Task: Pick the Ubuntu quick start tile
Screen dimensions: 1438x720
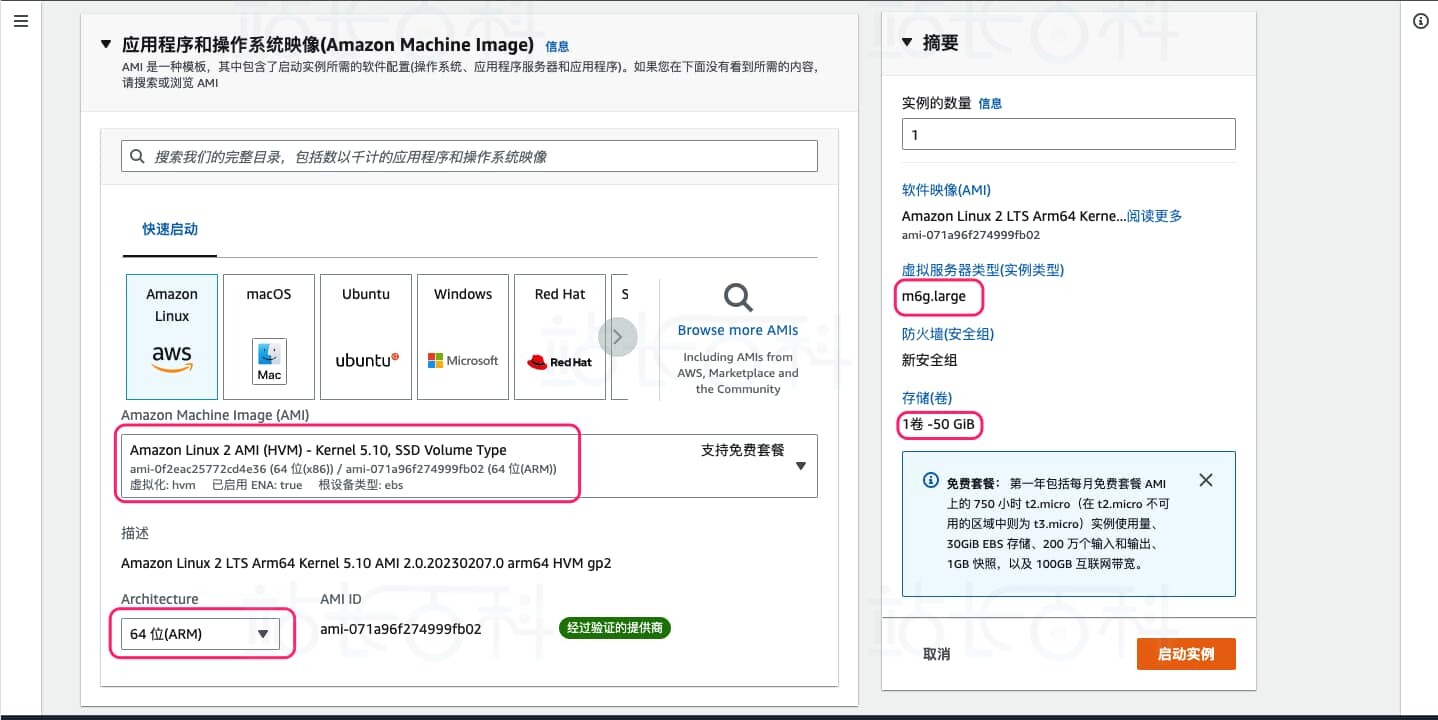Action: (x=366, y=337)
